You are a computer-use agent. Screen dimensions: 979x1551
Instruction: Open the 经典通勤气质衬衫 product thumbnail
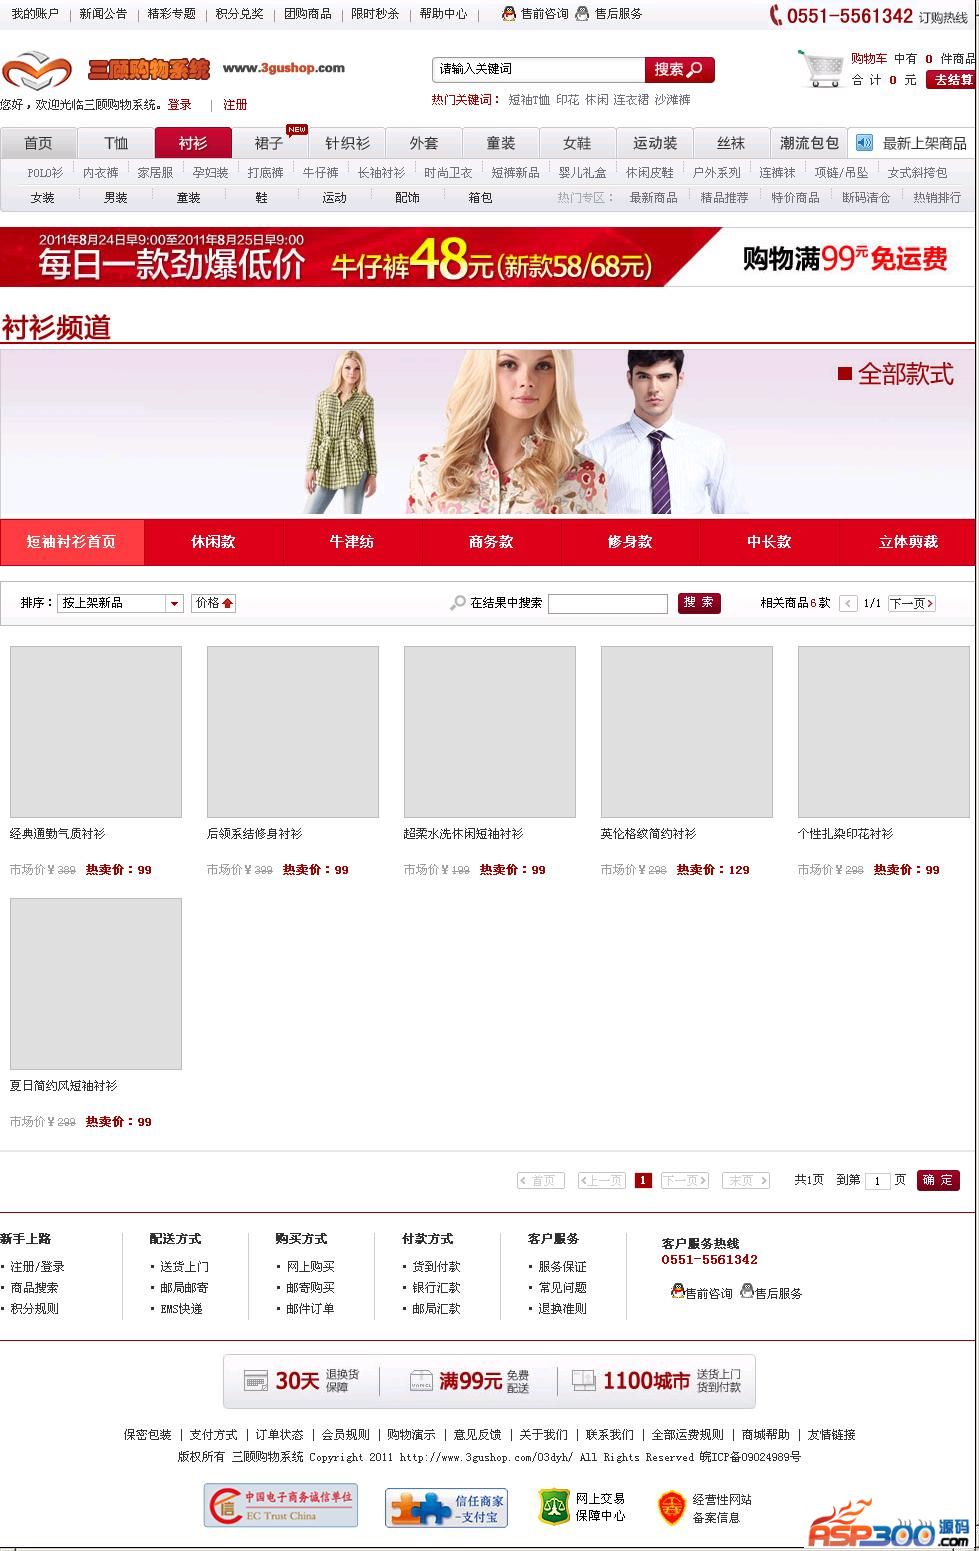96,732
